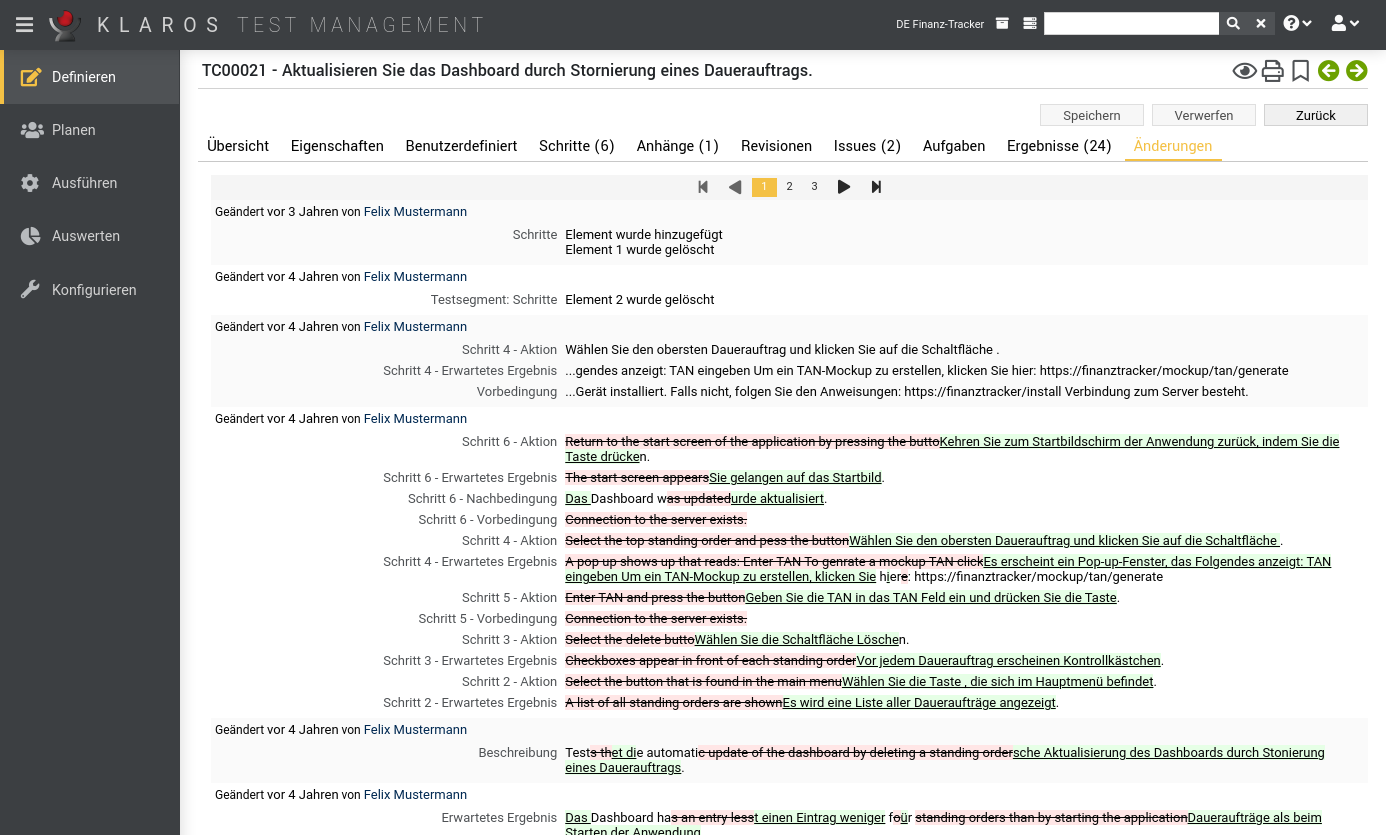Select the Änderungen tab
Image resolution: width=1386 pixels, height=835 pixels.
1173,146
